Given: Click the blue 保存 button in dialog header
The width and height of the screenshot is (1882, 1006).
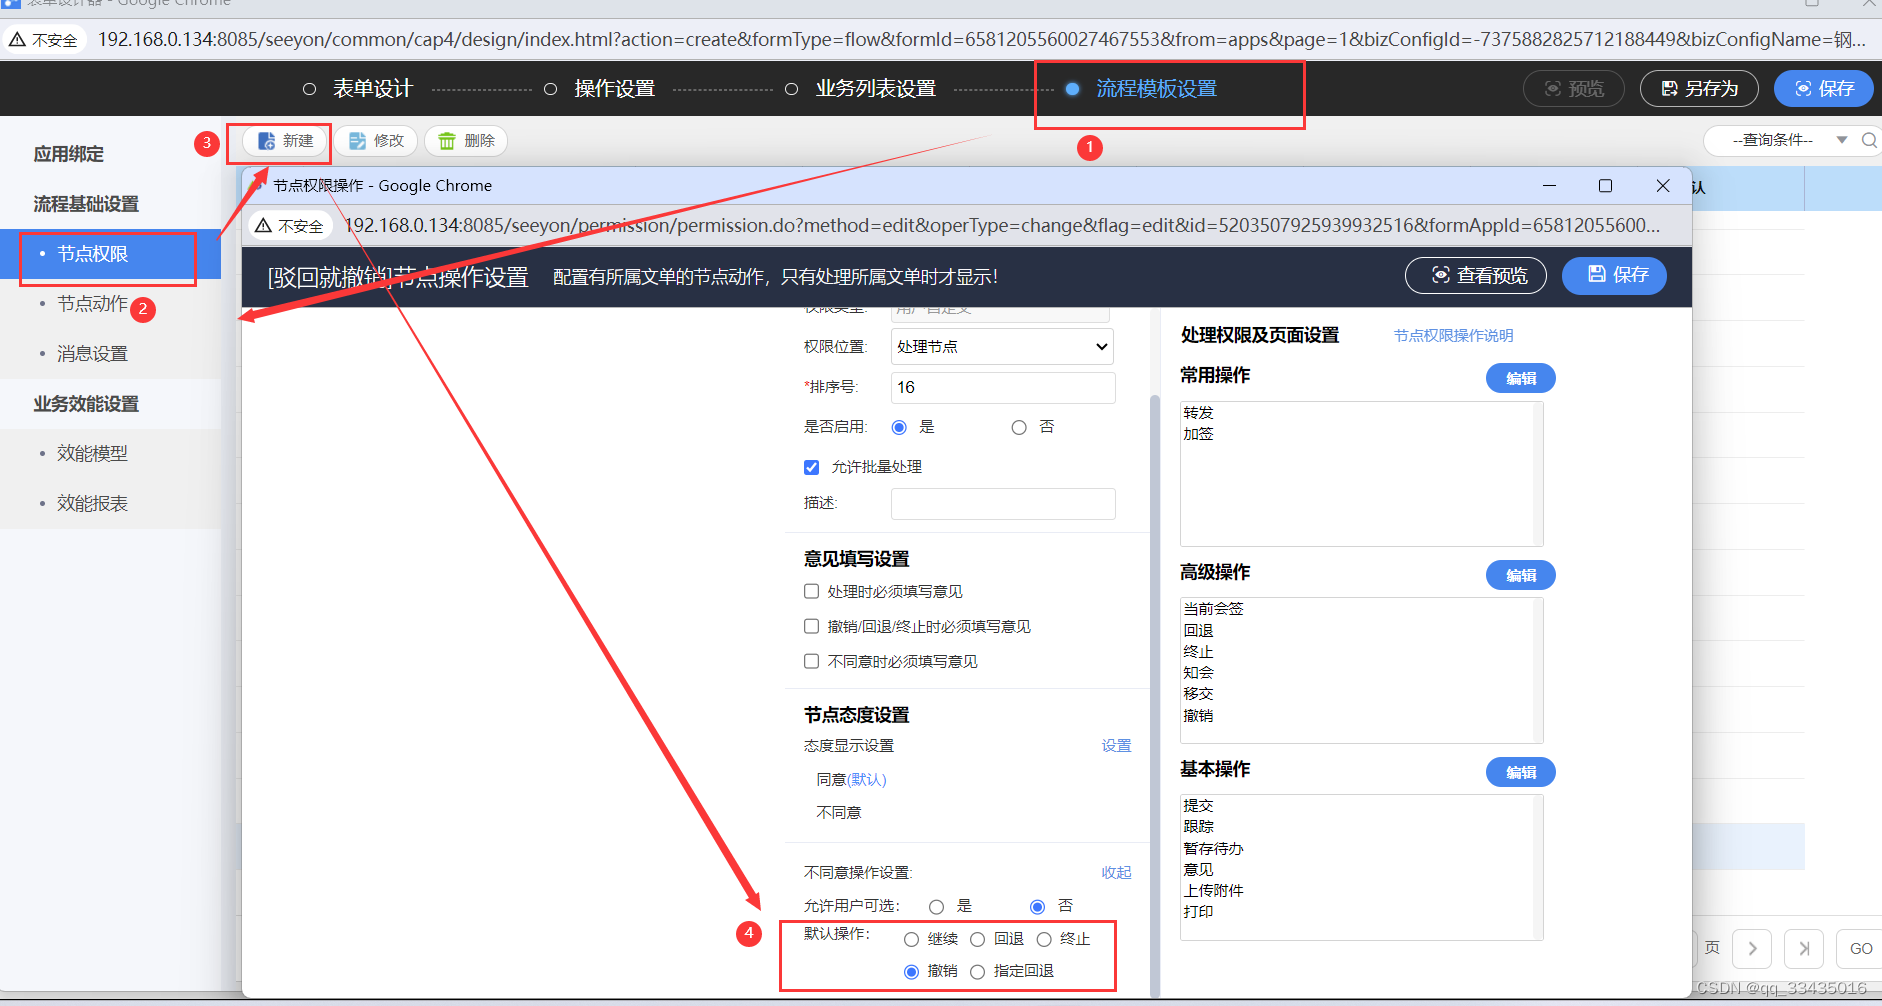Looking at the screenshot, I should 1614,275.
